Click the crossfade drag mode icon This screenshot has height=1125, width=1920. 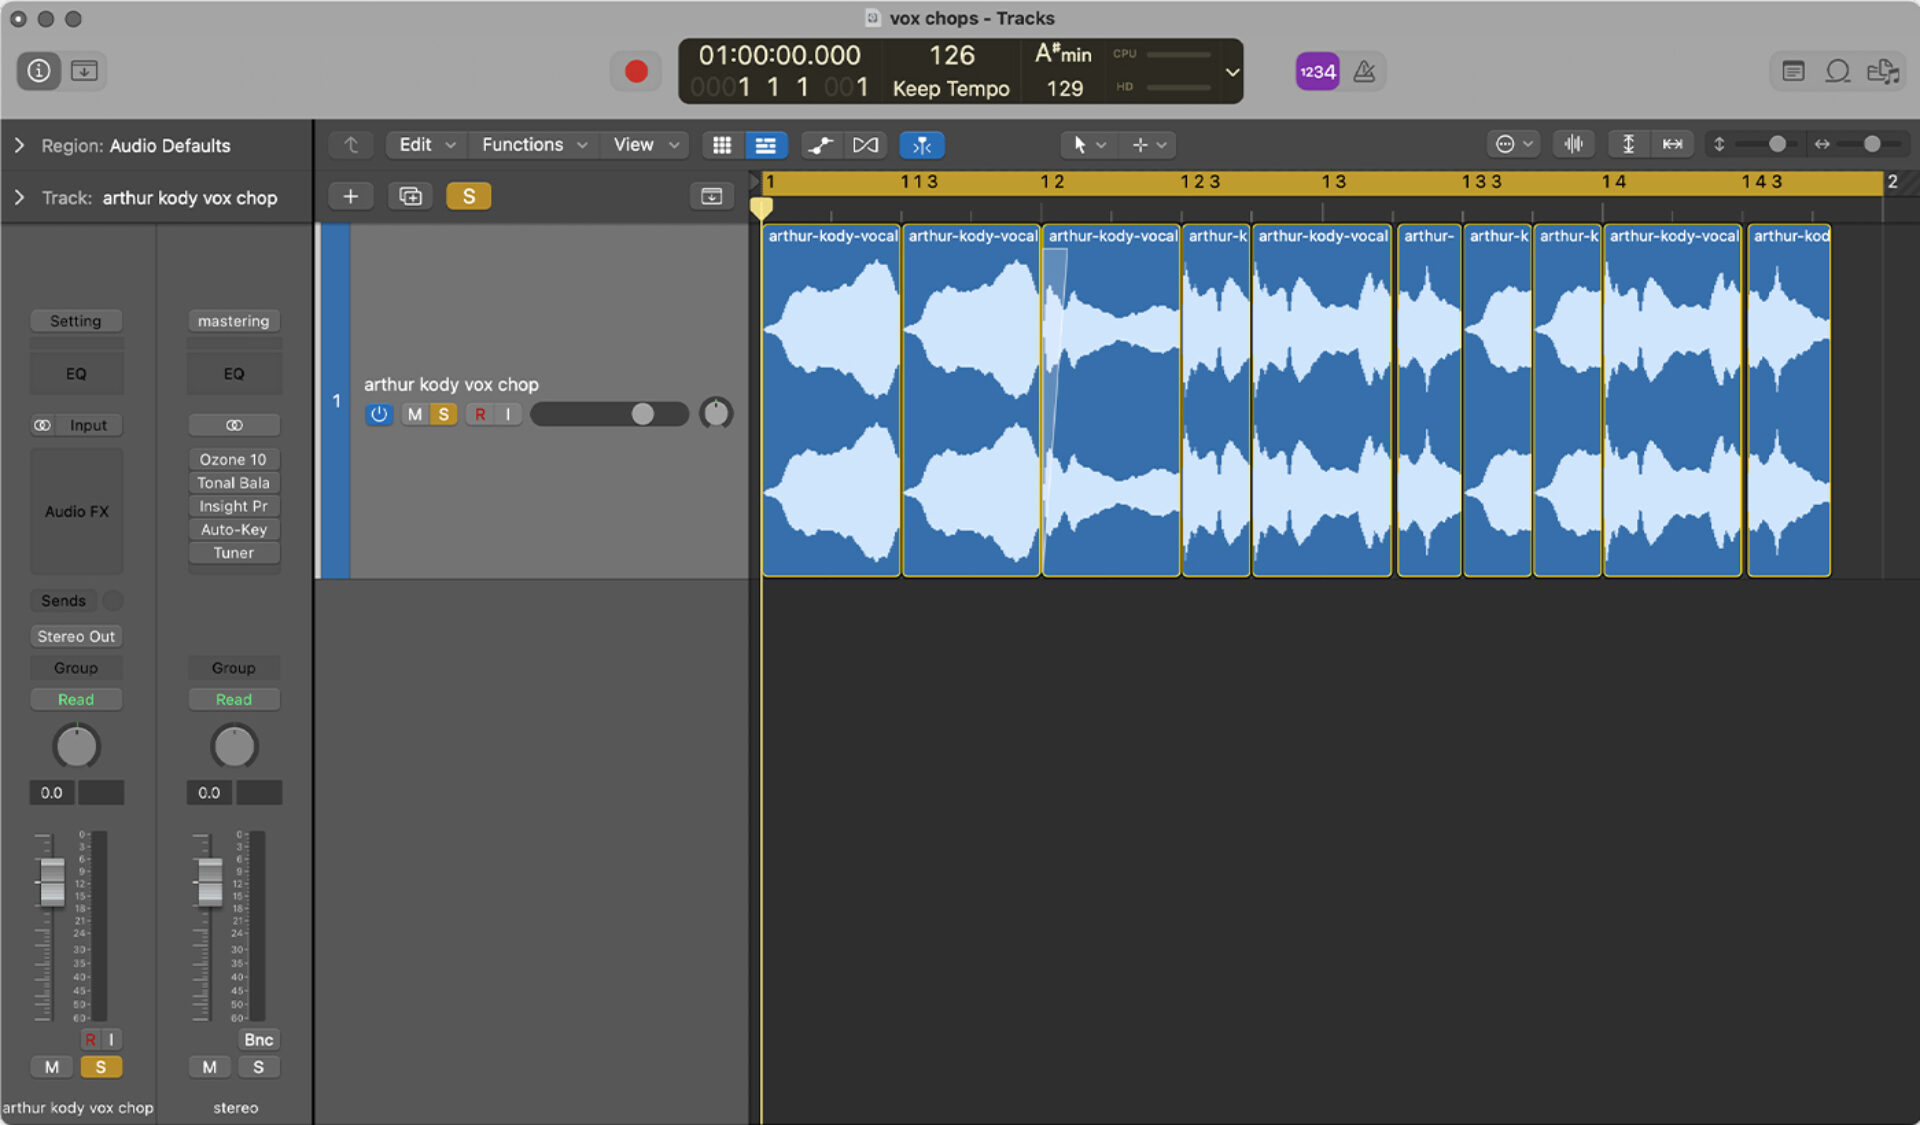tap(866, 145)
